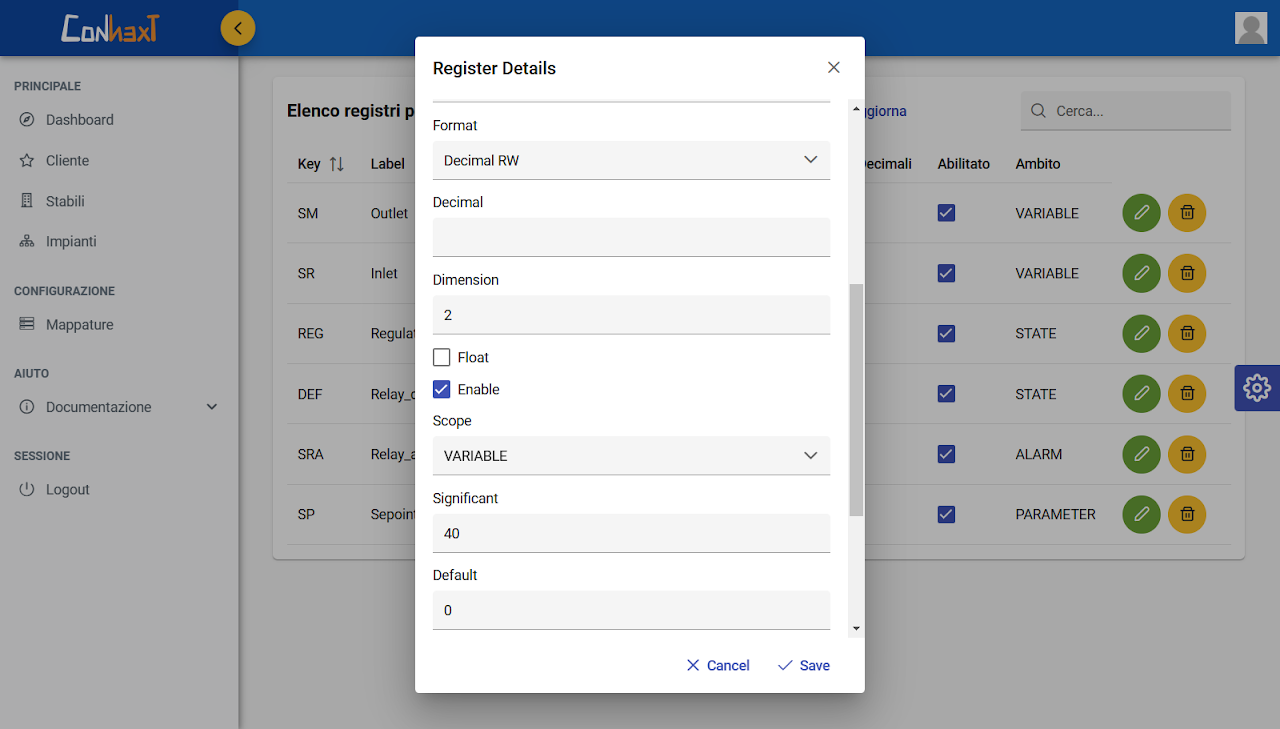Uncheck the Enable checkbox

click(x=442, y=389)
